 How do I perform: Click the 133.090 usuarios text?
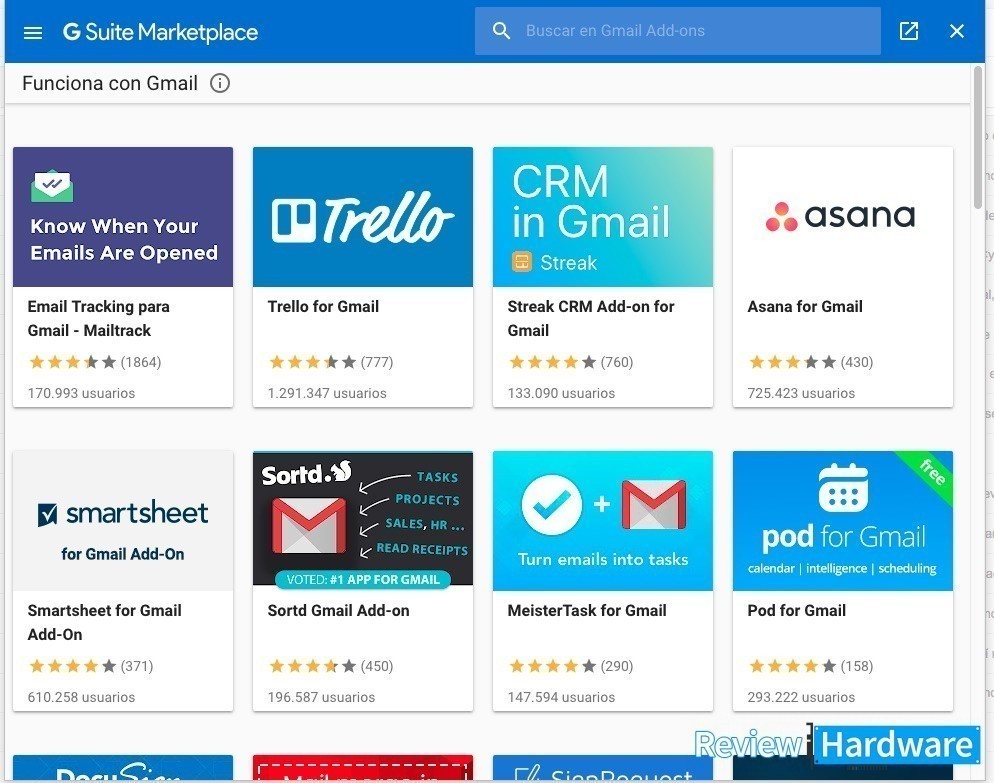[x=561, y=393]
